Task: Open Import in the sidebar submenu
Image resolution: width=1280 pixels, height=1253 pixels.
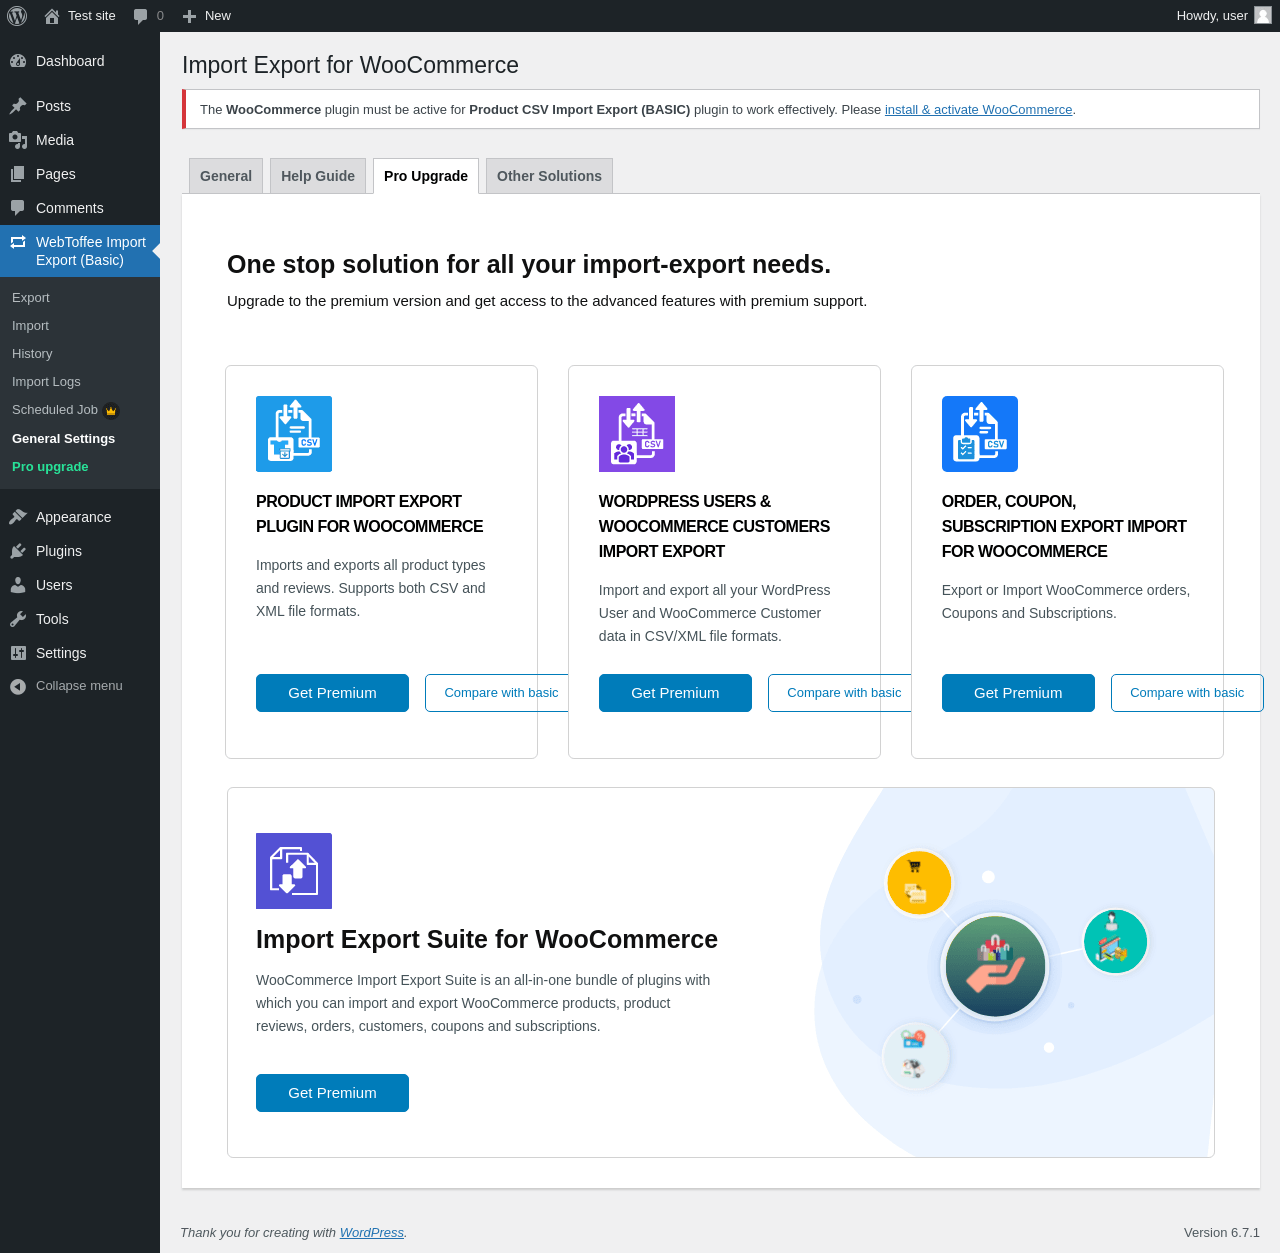Action: pyautogui.click(x=80, y=326)
